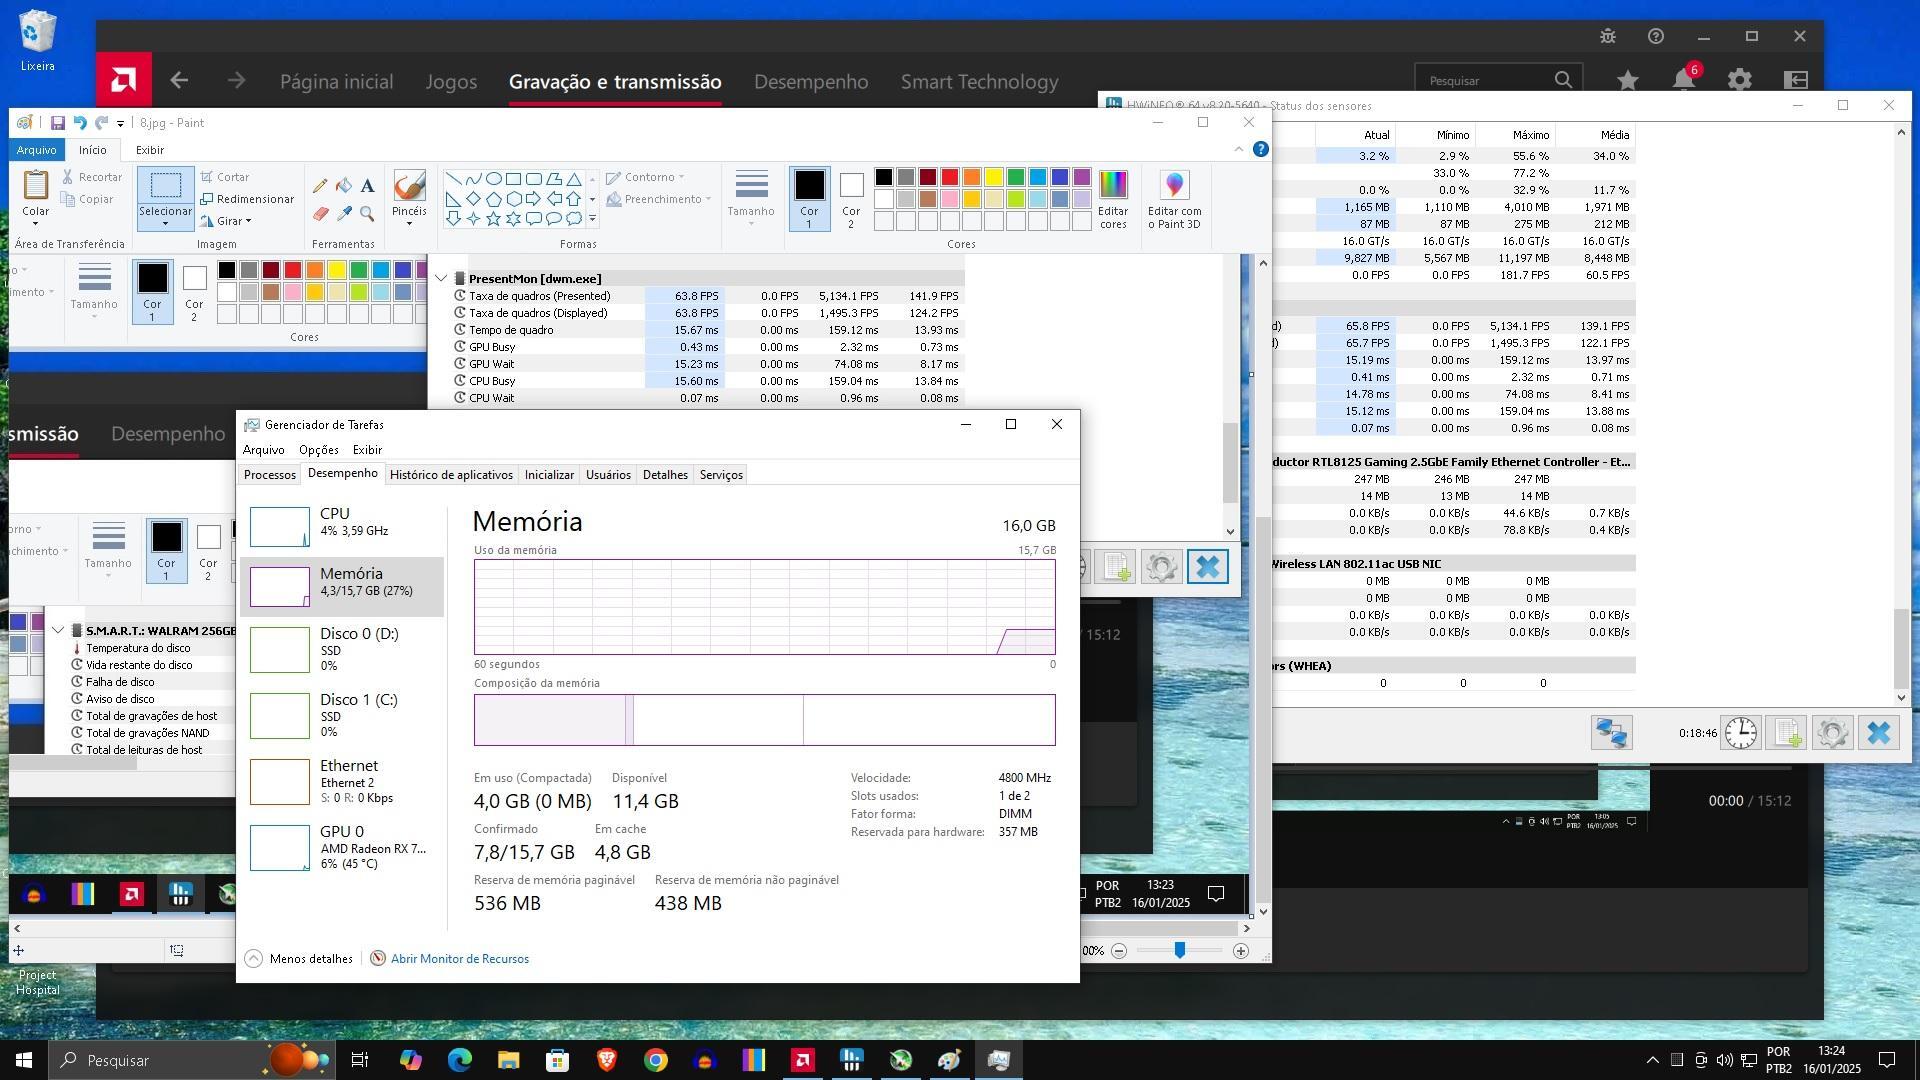The width and height of the screenshot is (1920, 1080).
Task: Click the Paint zoom slider handle
Action: coord(1180,950)
